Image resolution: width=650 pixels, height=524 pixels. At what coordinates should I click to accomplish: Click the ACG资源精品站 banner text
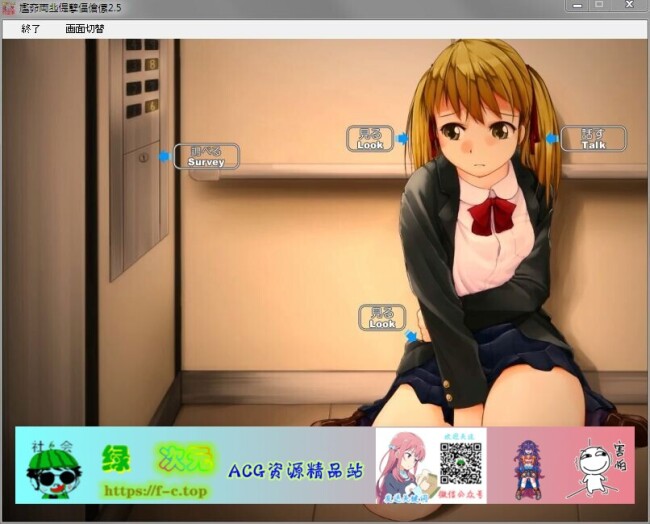click(x=294, y=469)
